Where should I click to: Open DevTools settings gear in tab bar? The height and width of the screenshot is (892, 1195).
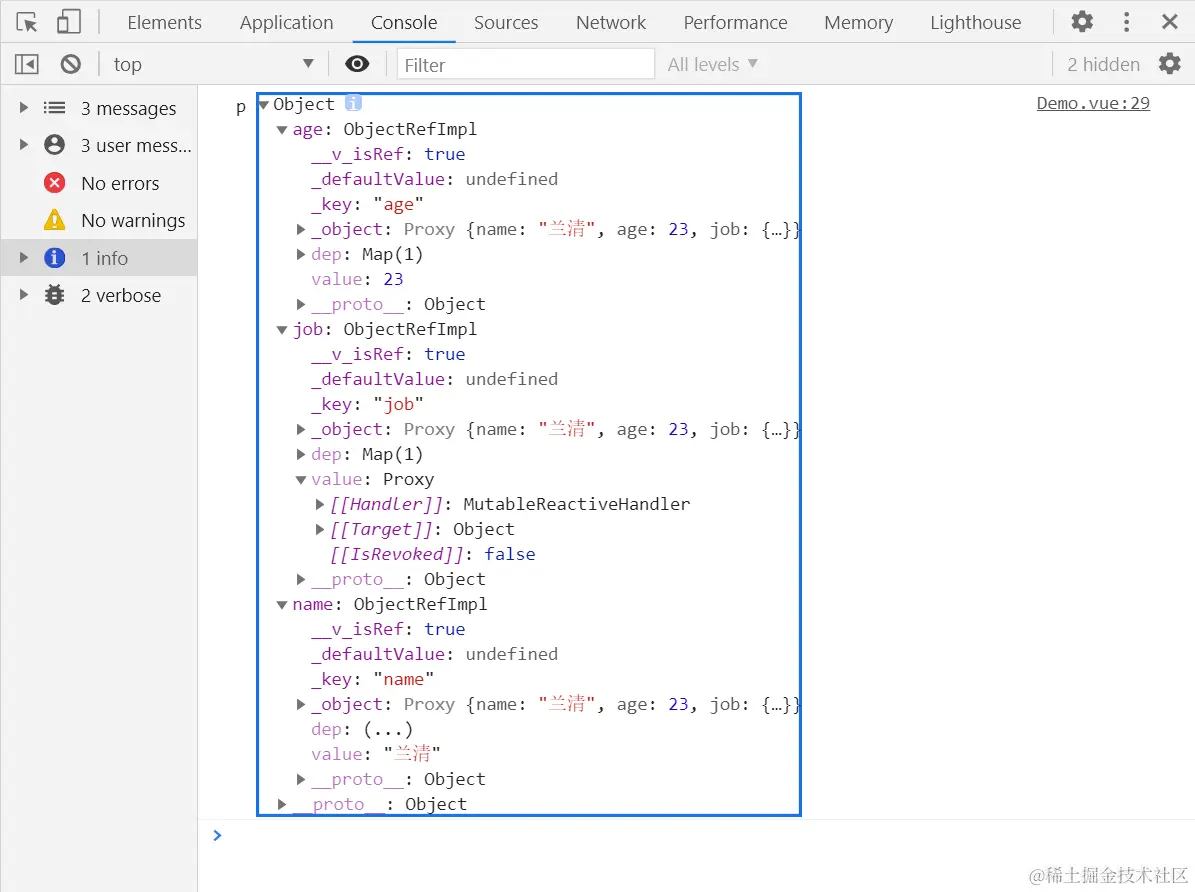tap(1081, 22)
